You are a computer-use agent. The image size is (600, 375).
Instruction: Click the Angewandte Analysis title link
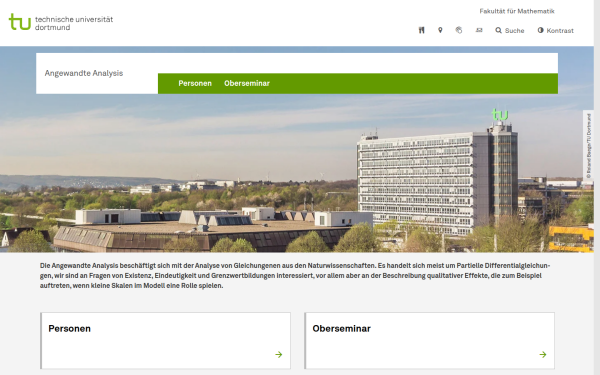click(84, 73)
